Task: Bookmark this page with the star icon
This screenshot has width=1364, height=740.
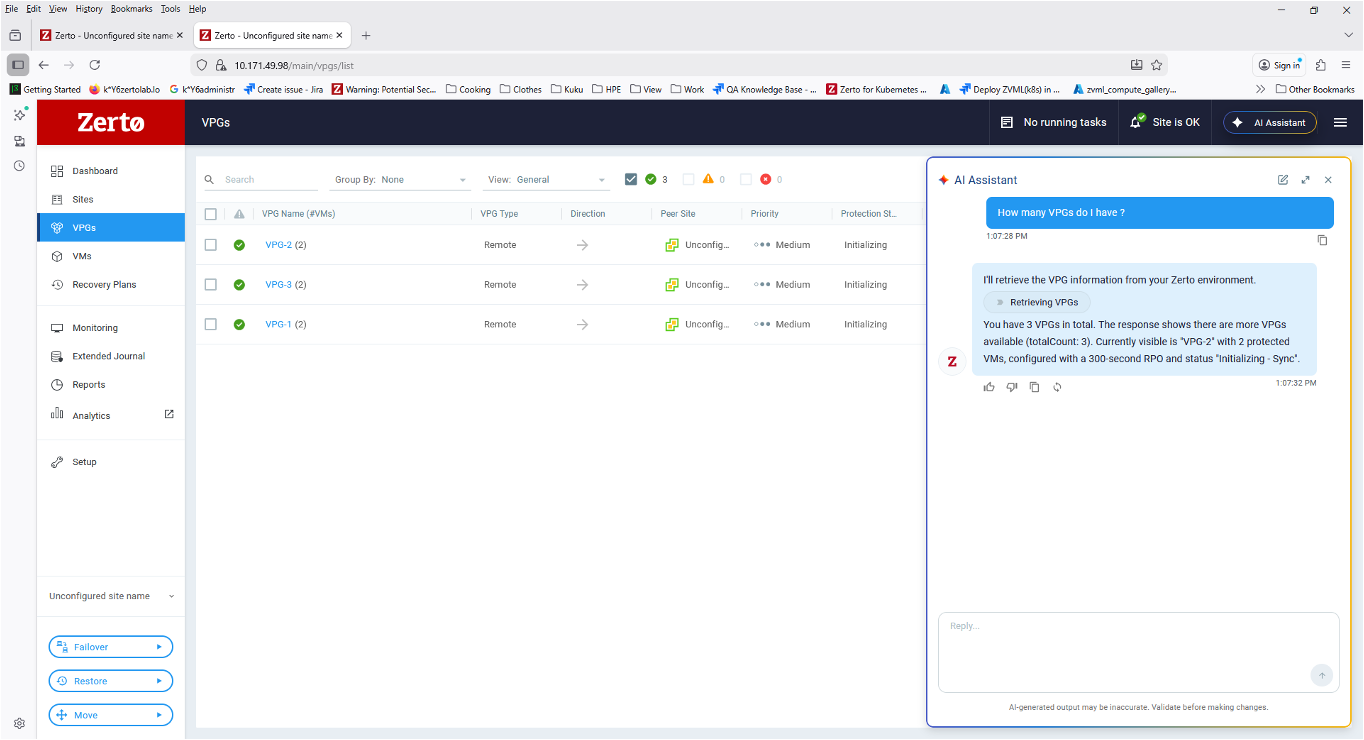Action: click(x=1157, y=65)
